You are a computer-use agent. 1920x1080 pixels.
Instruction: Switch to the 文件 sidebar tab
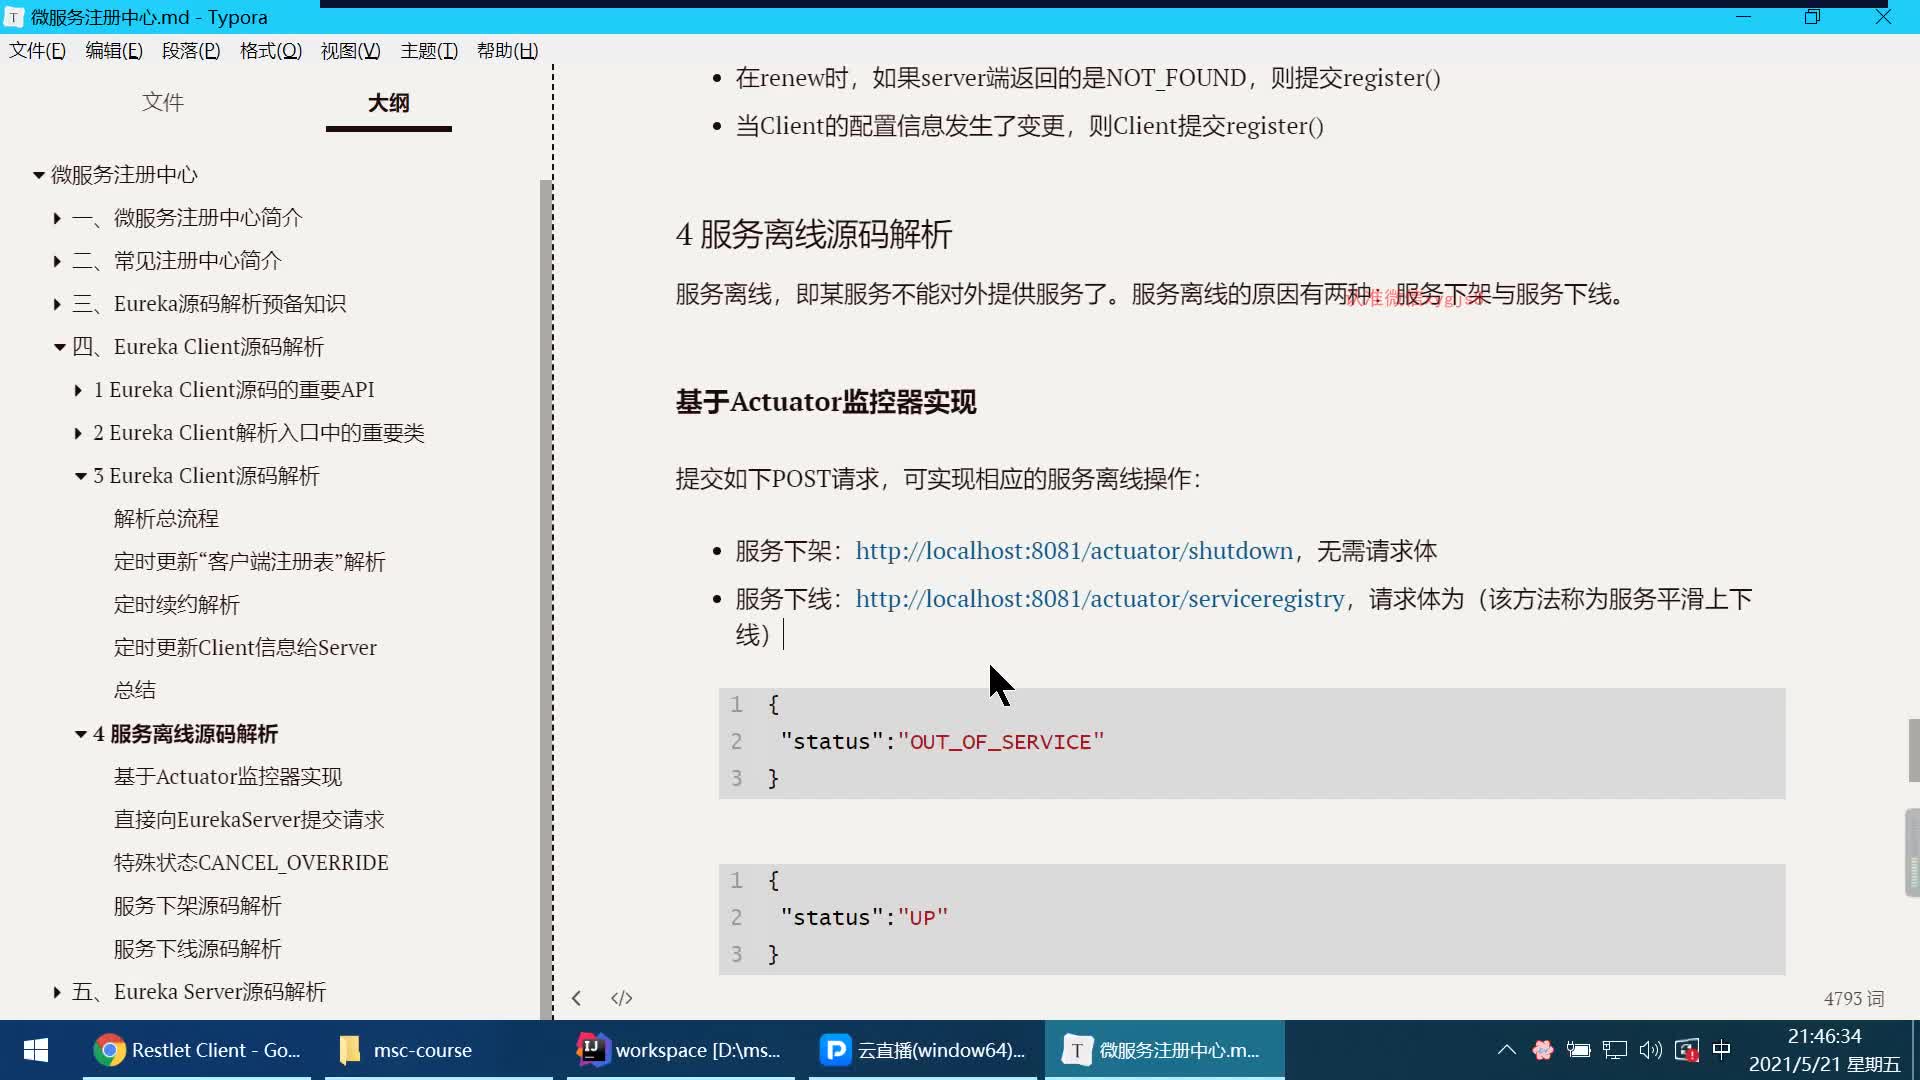pos(163,101)
